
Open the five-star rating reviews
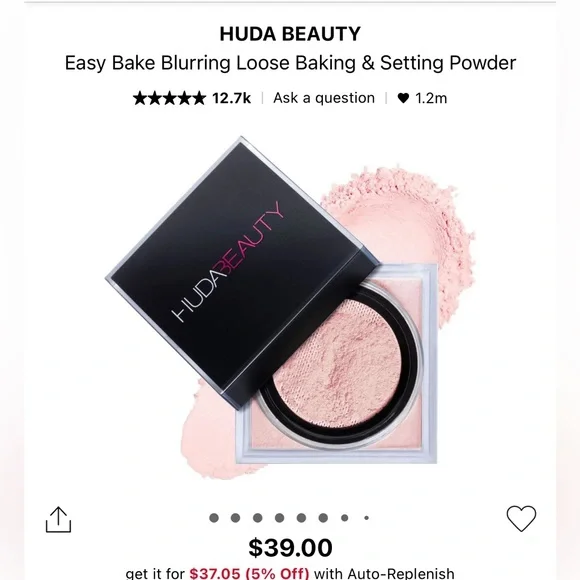[x=169, y=98]
